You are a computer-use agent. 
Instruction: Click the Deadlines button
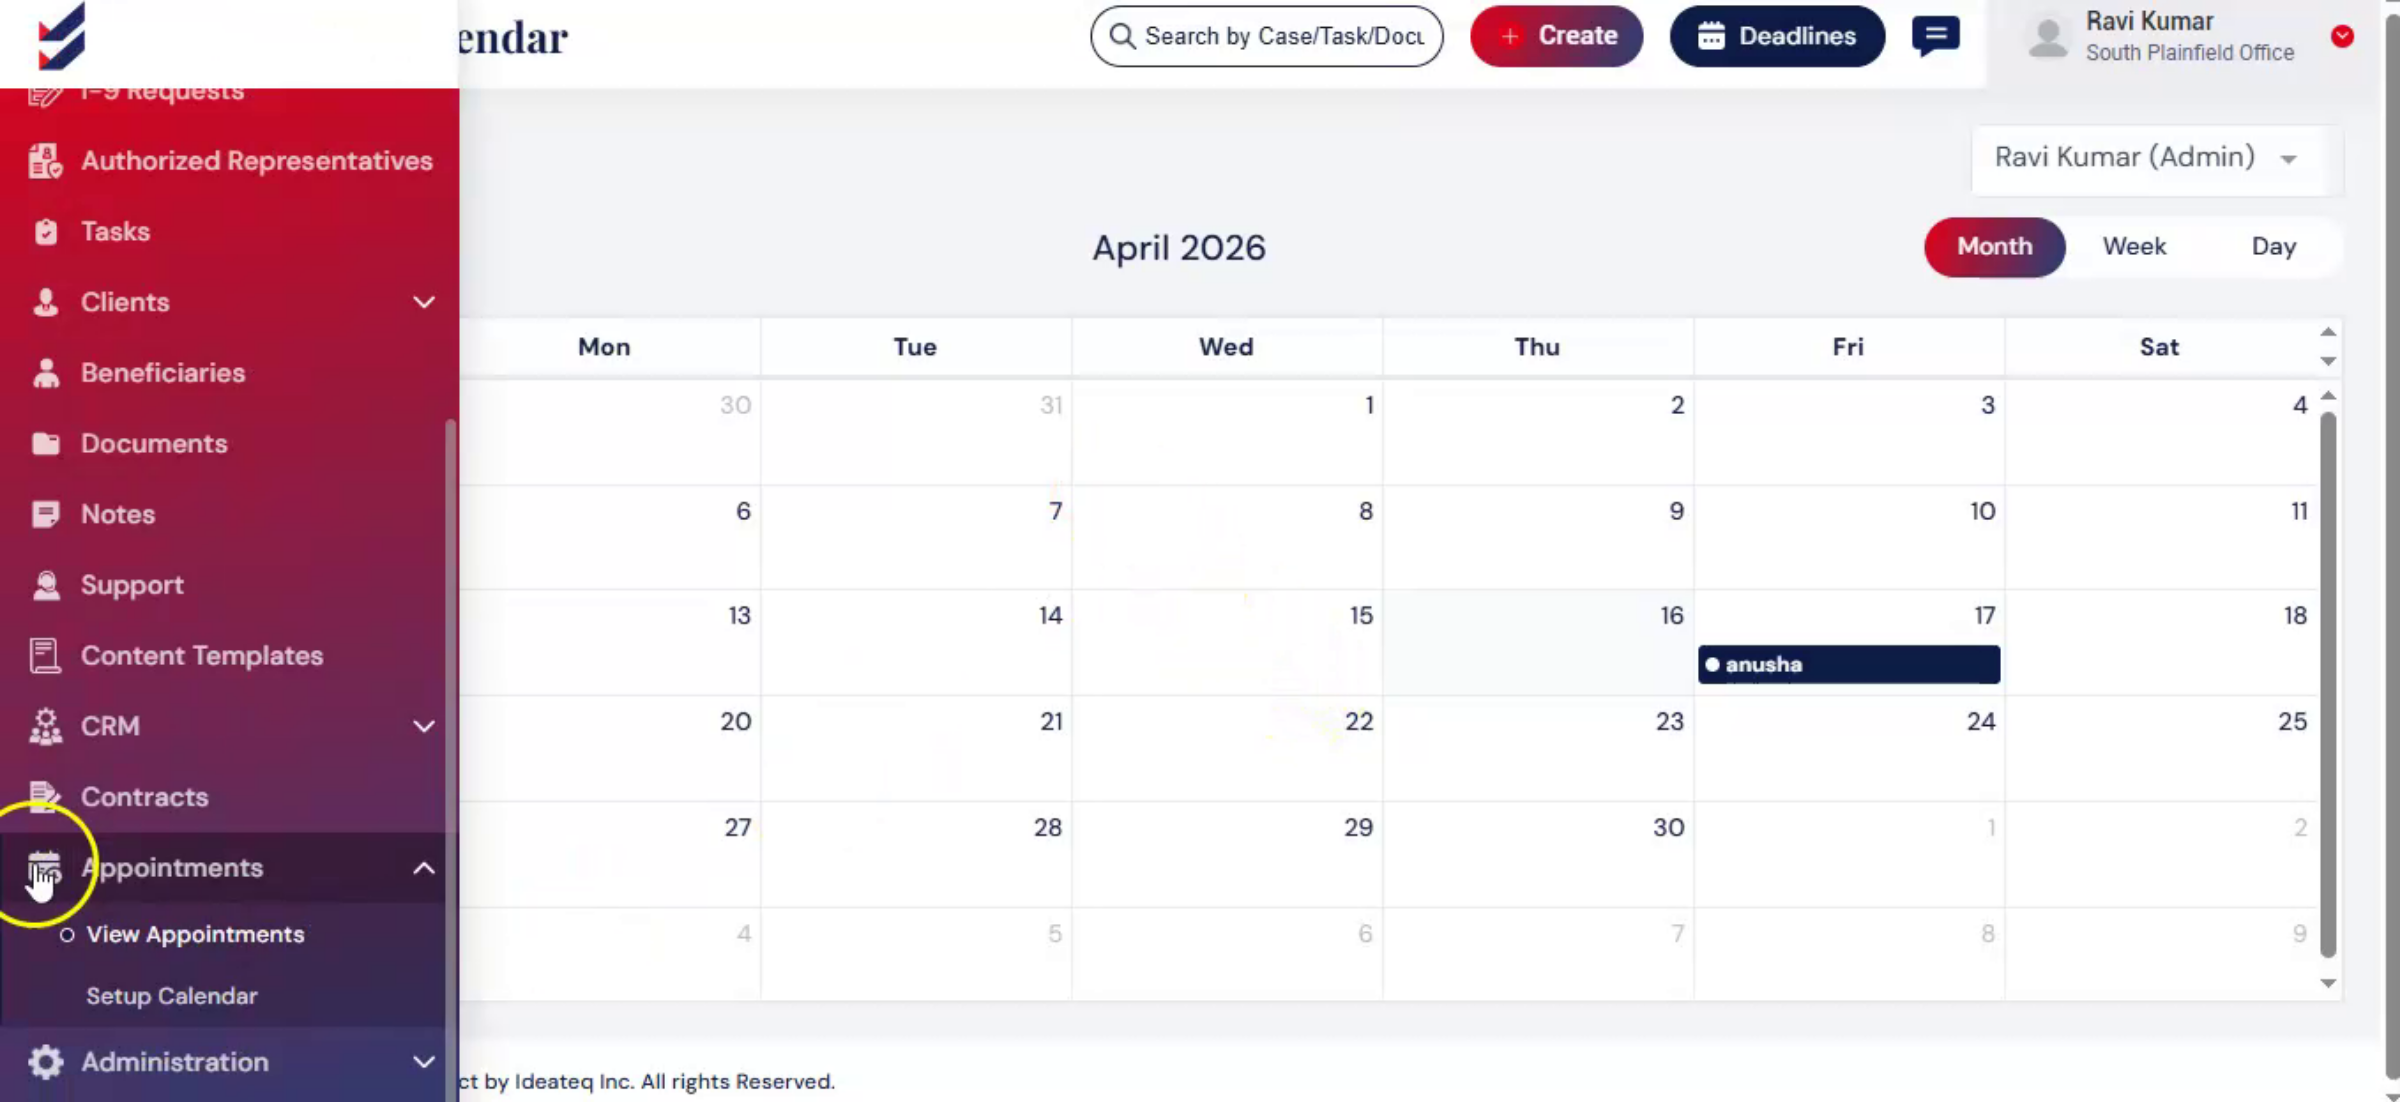click(x=1777, y=36)
